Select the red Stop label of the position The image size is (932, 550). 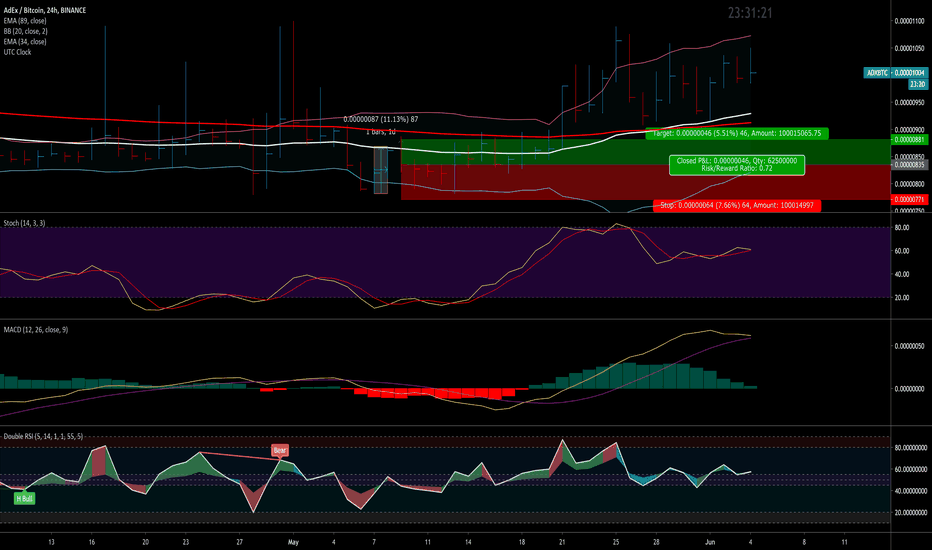(x=737, y=205)
